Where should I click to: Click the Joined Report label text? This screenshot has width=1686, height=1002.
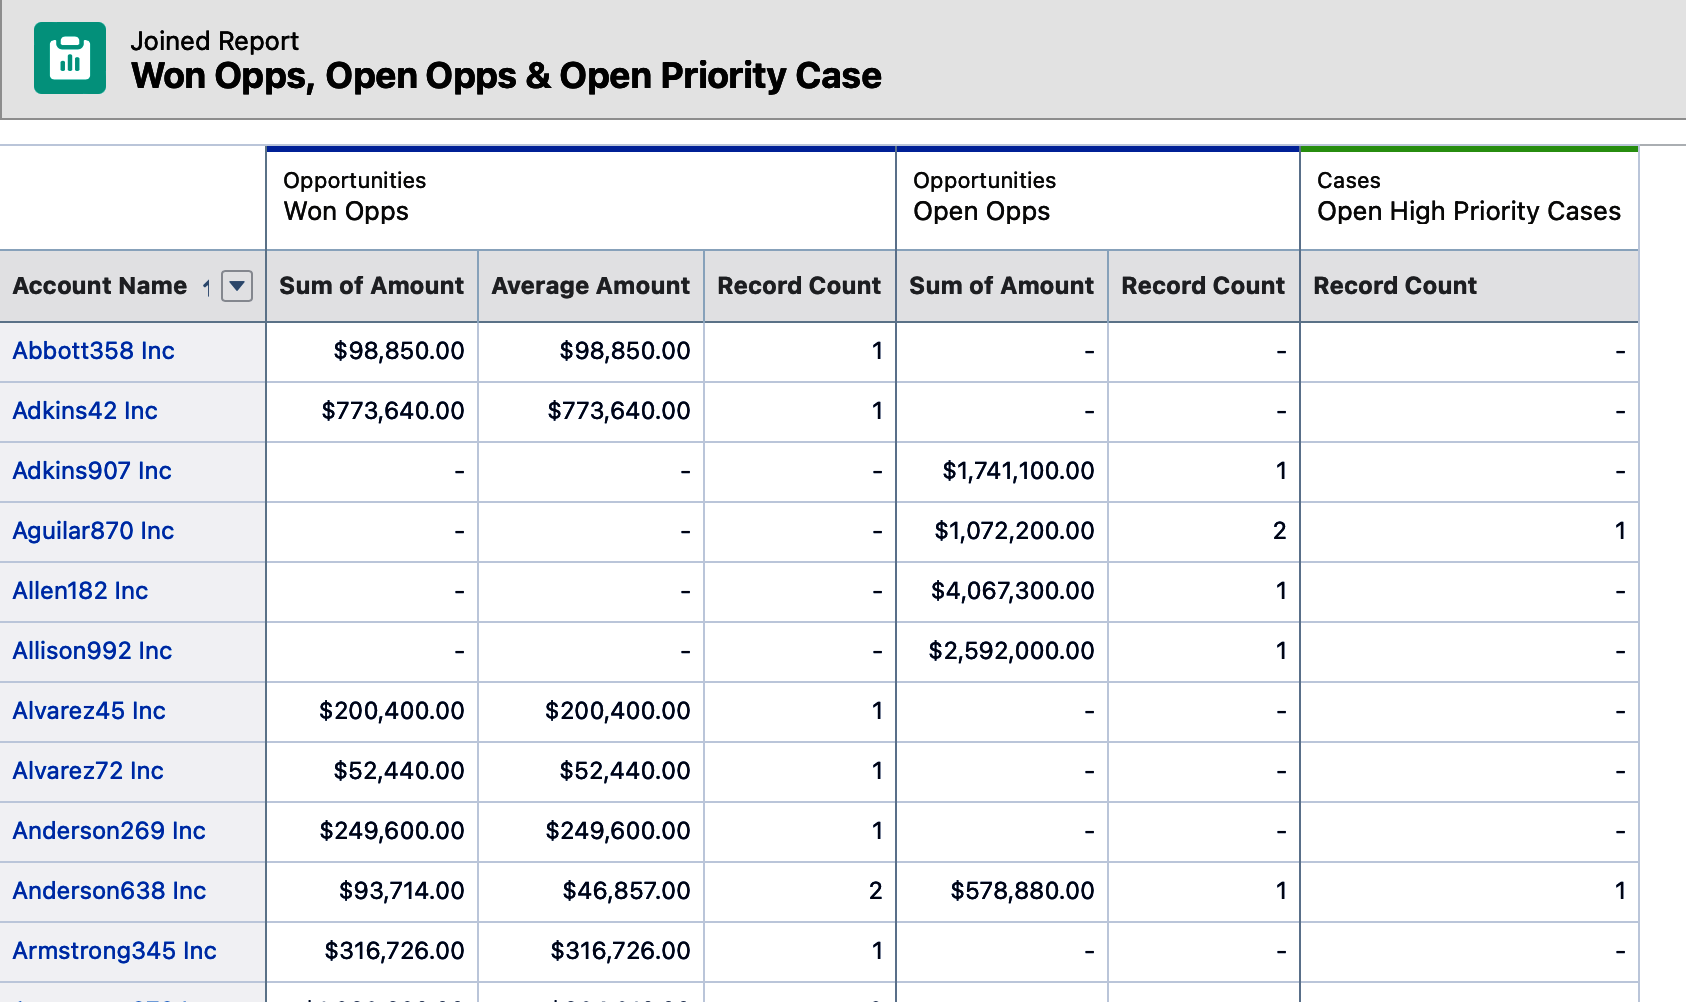click(x=214, y=41)
